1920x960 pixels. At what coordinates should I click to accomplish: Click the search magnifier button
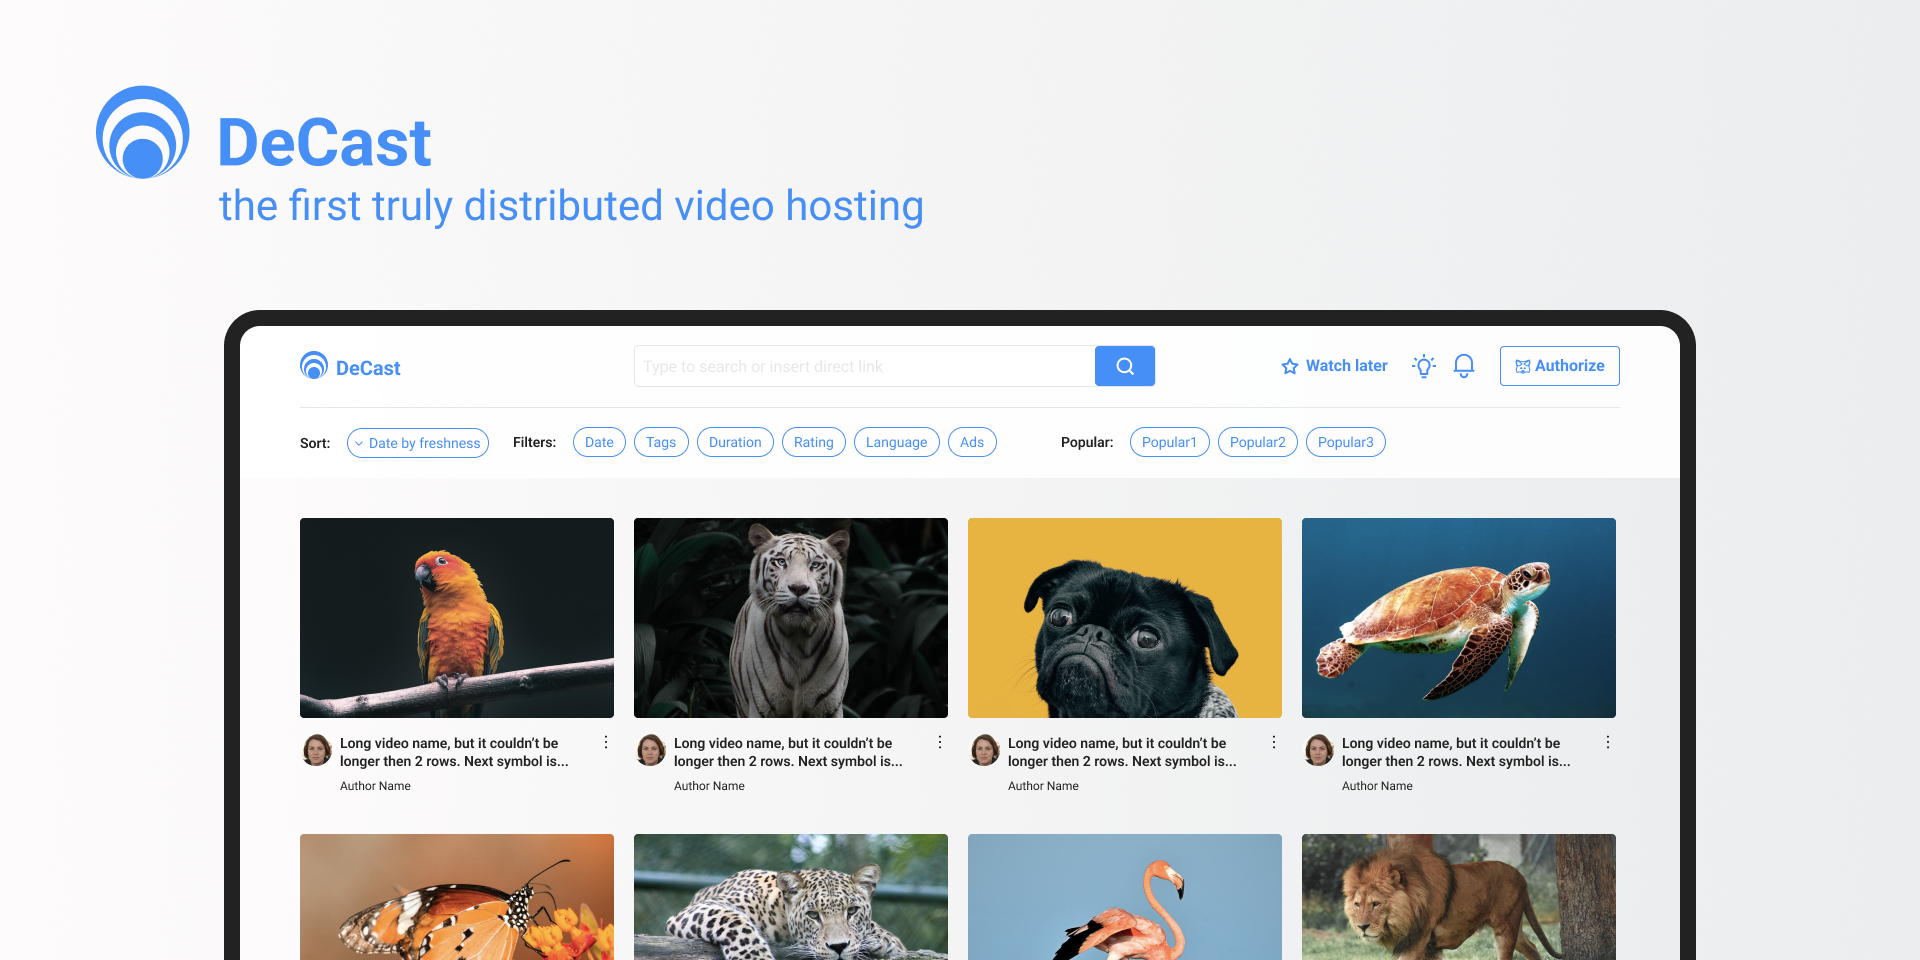(1125, 366)
